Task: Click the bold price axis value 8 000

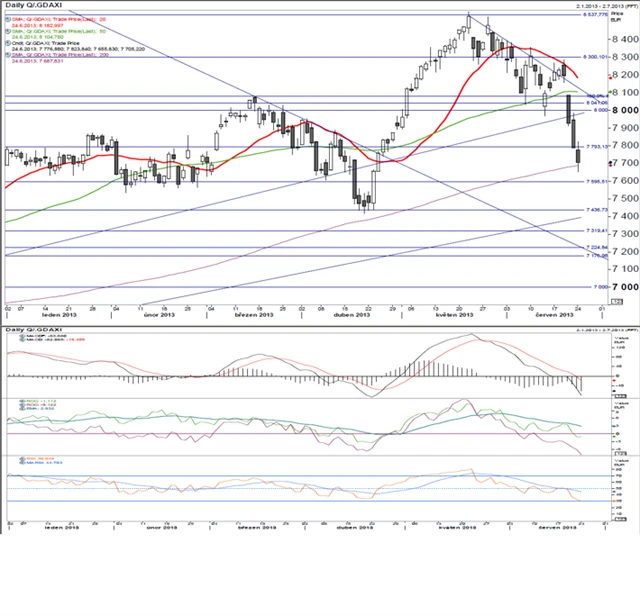Action: (x=625, y=110)
